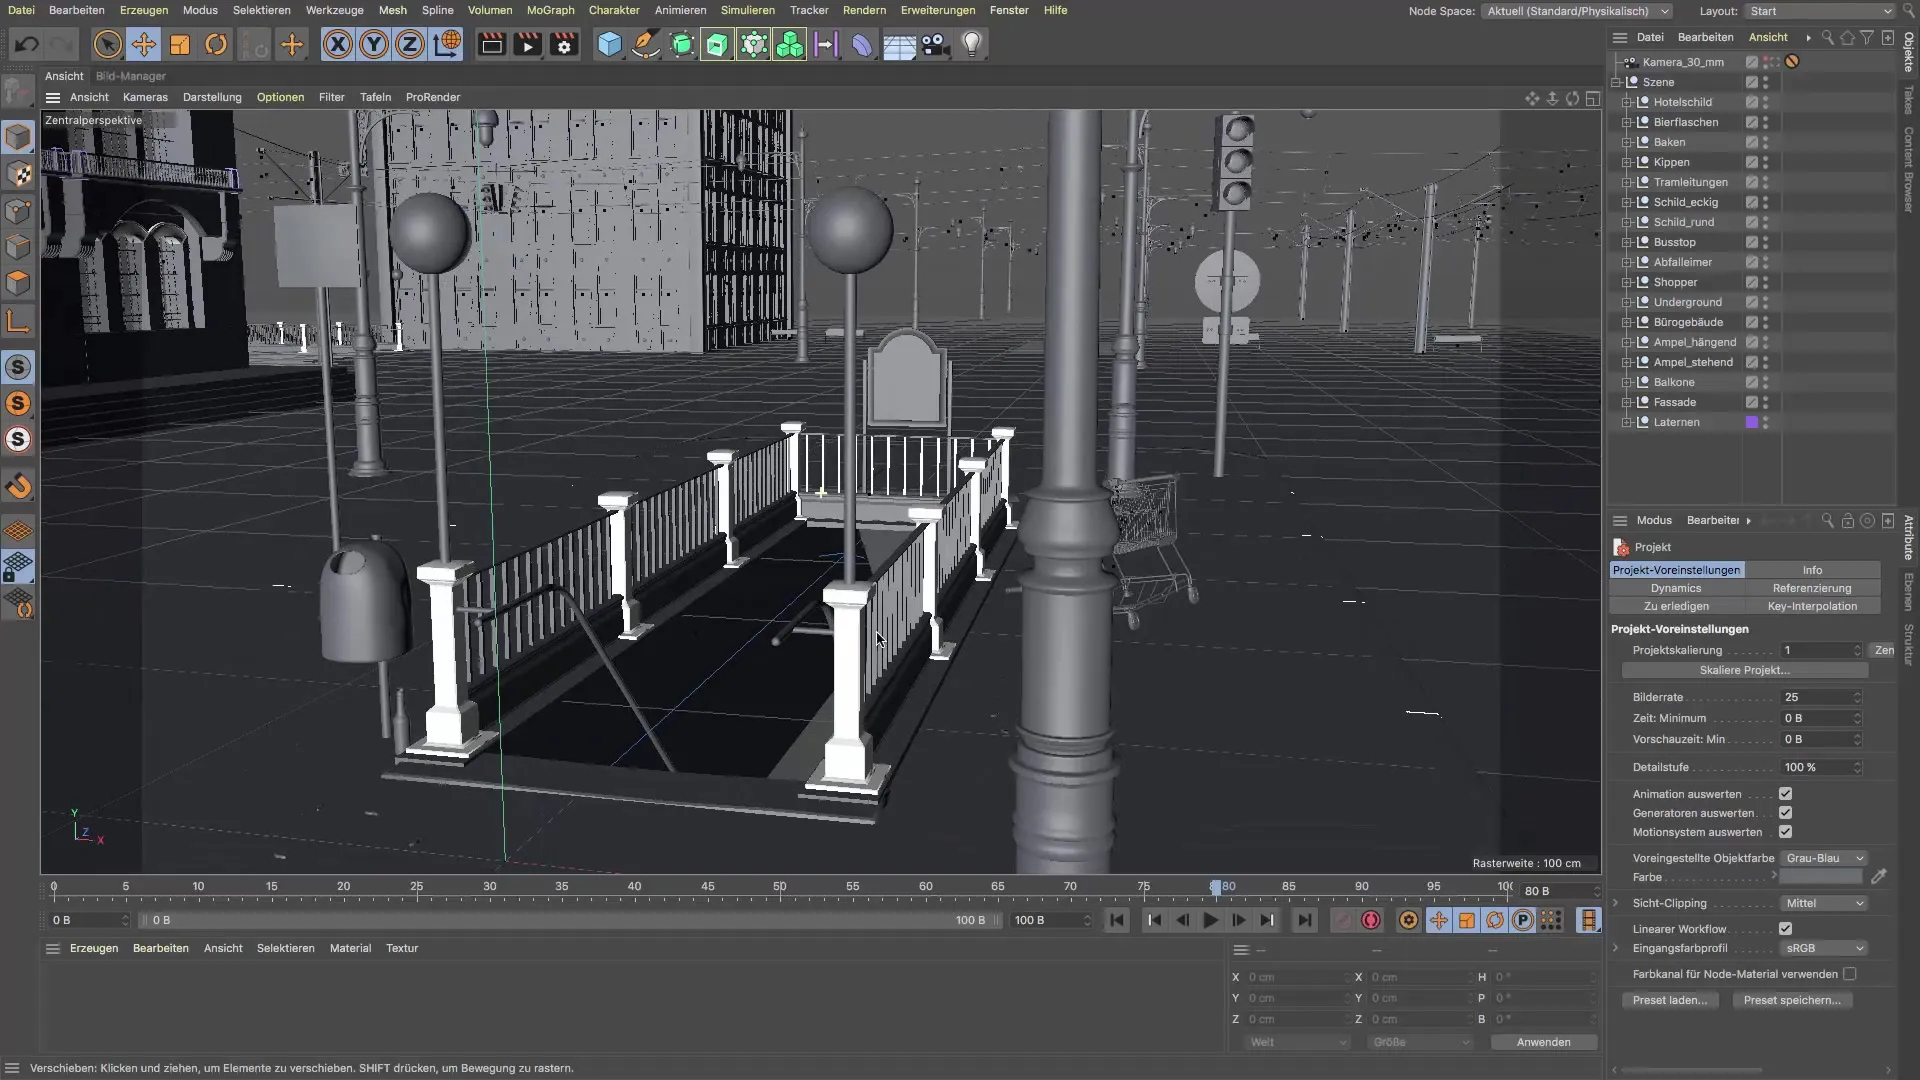Expand the Hotelschild object
The width and height of the screenshot is (1920, 1080).
pyautogui.click(x=1627, y=102)
